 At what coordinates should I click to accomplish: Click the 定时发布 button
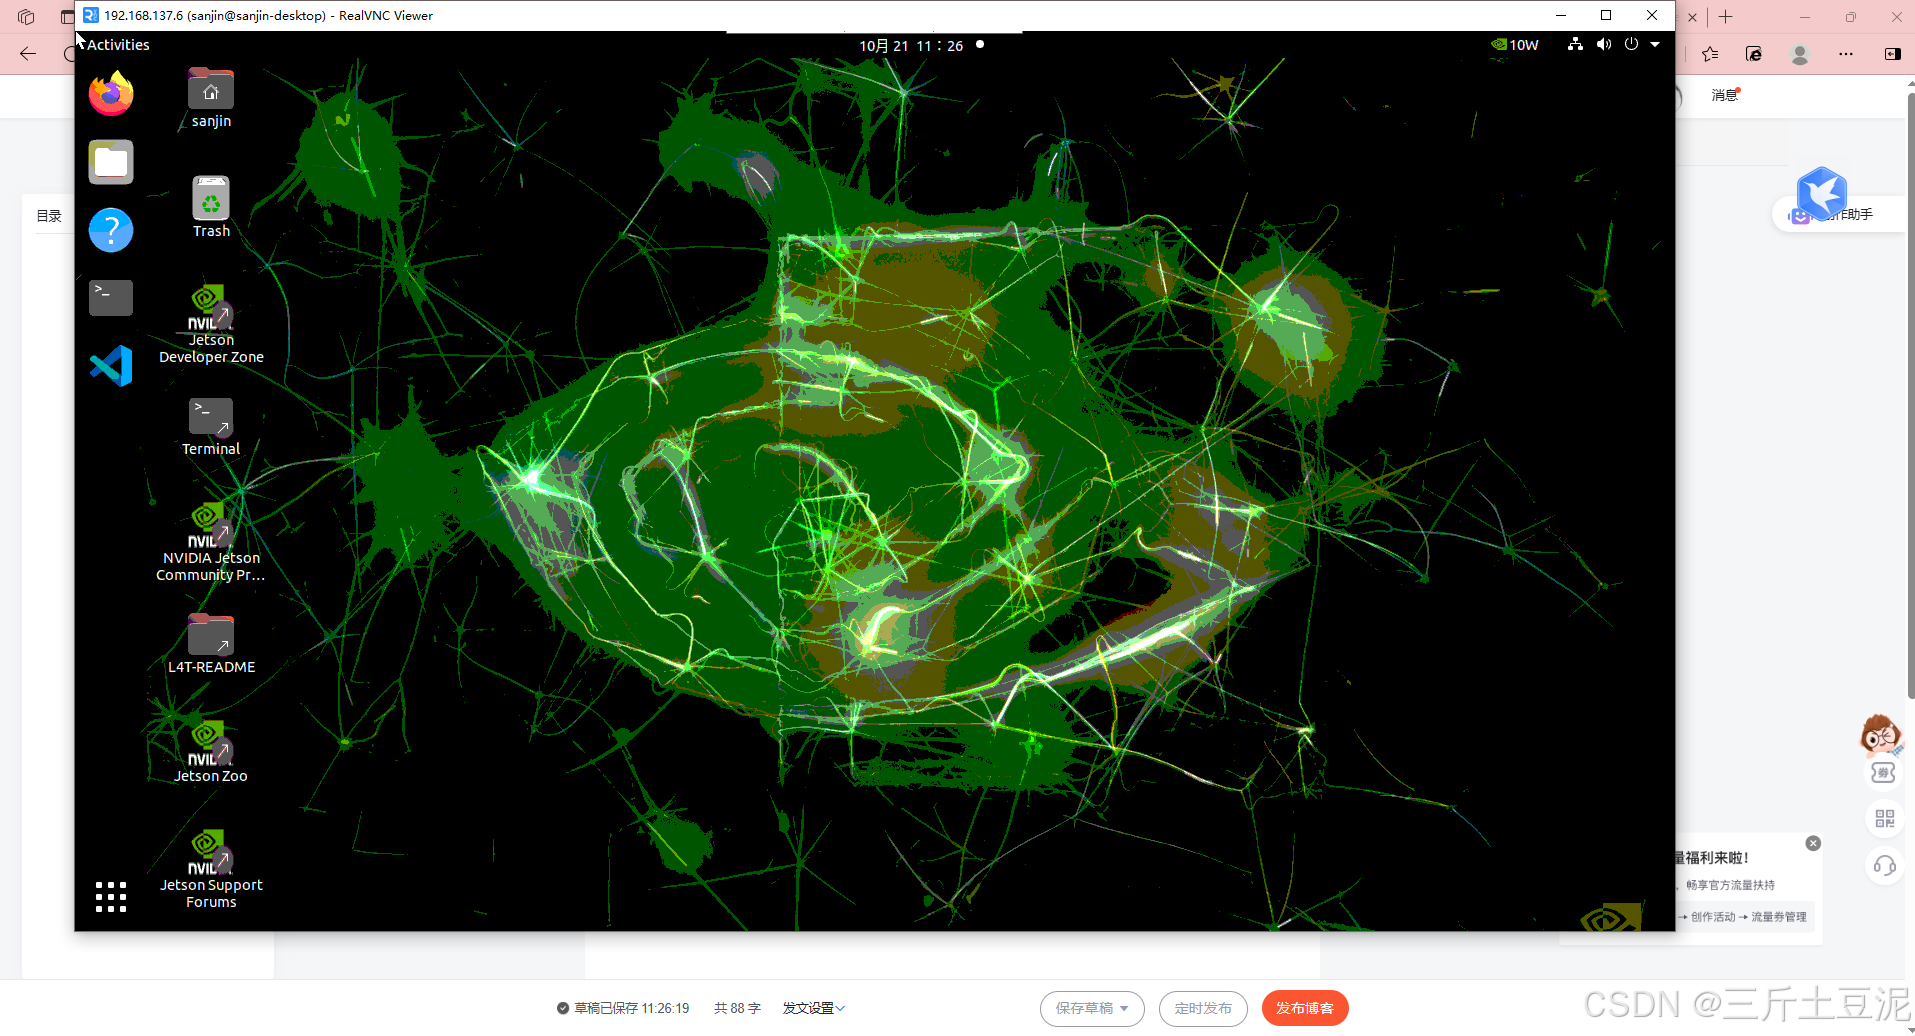coord(1203,1008)
